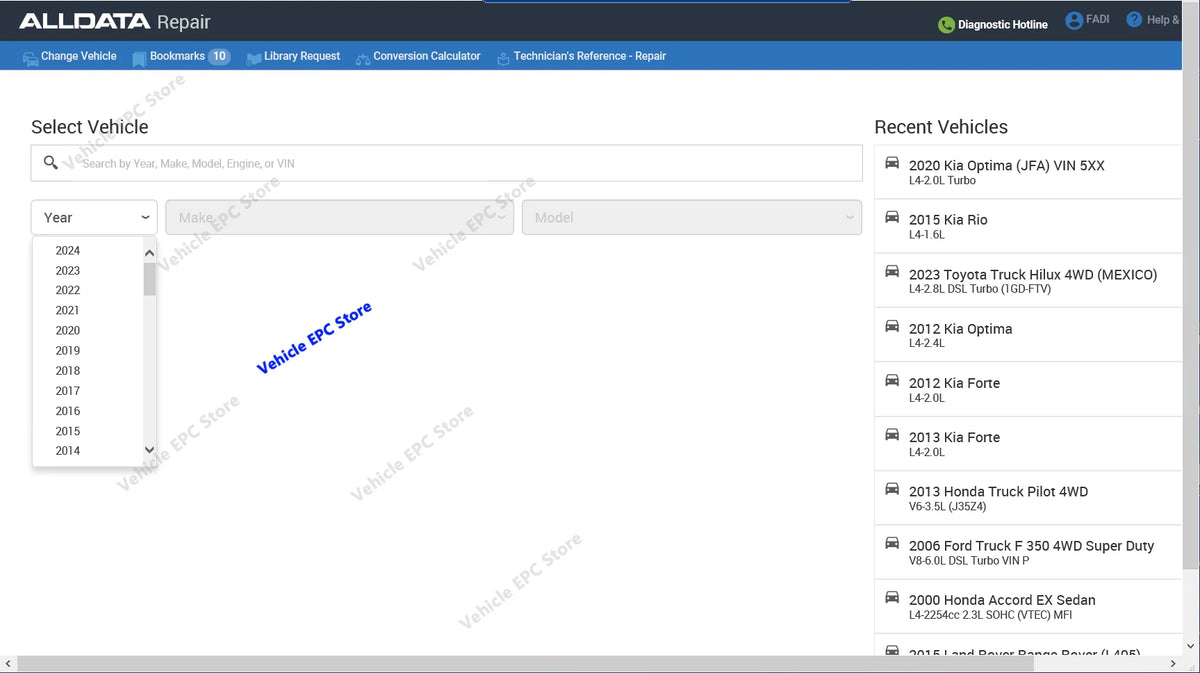This screenshot has width=1200, height=673.
Task: Select year 2017 option
Action: 68,391
